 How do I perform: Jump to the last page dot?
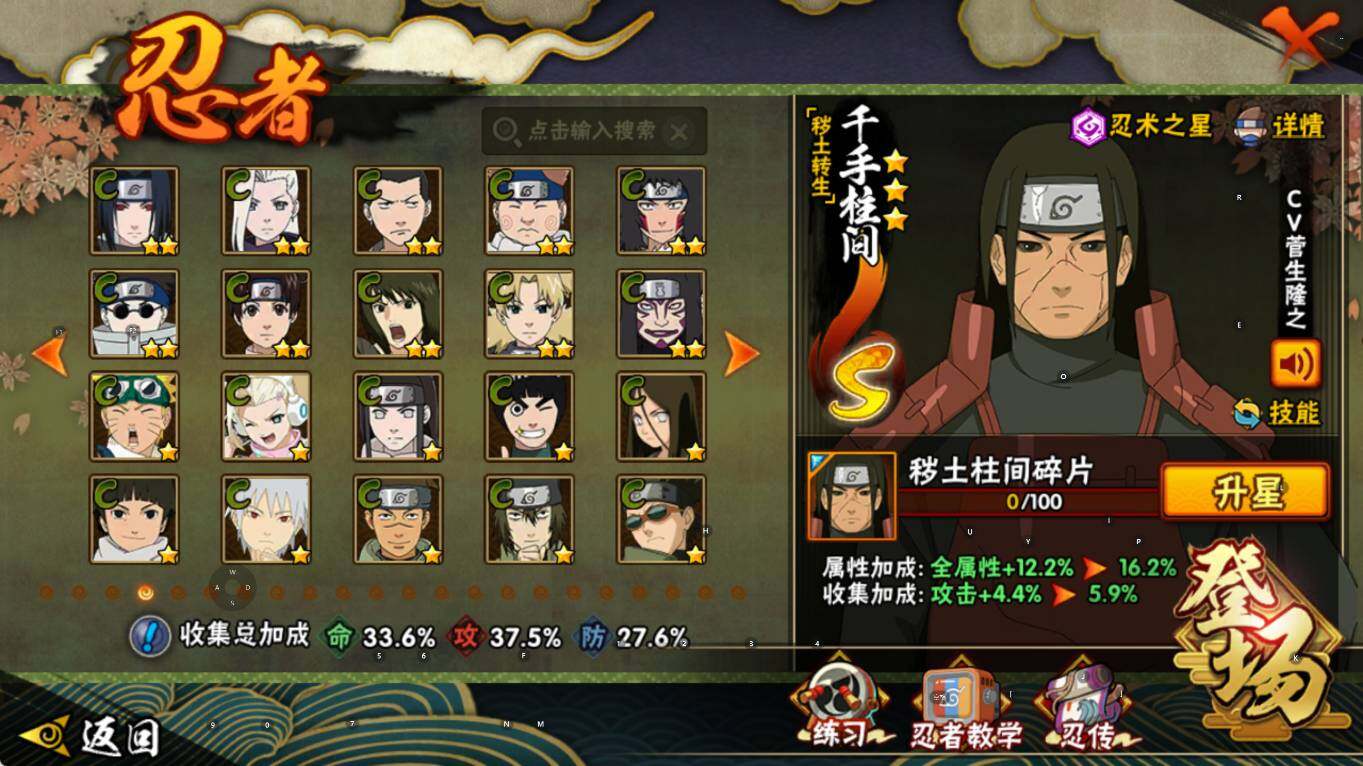738,592
